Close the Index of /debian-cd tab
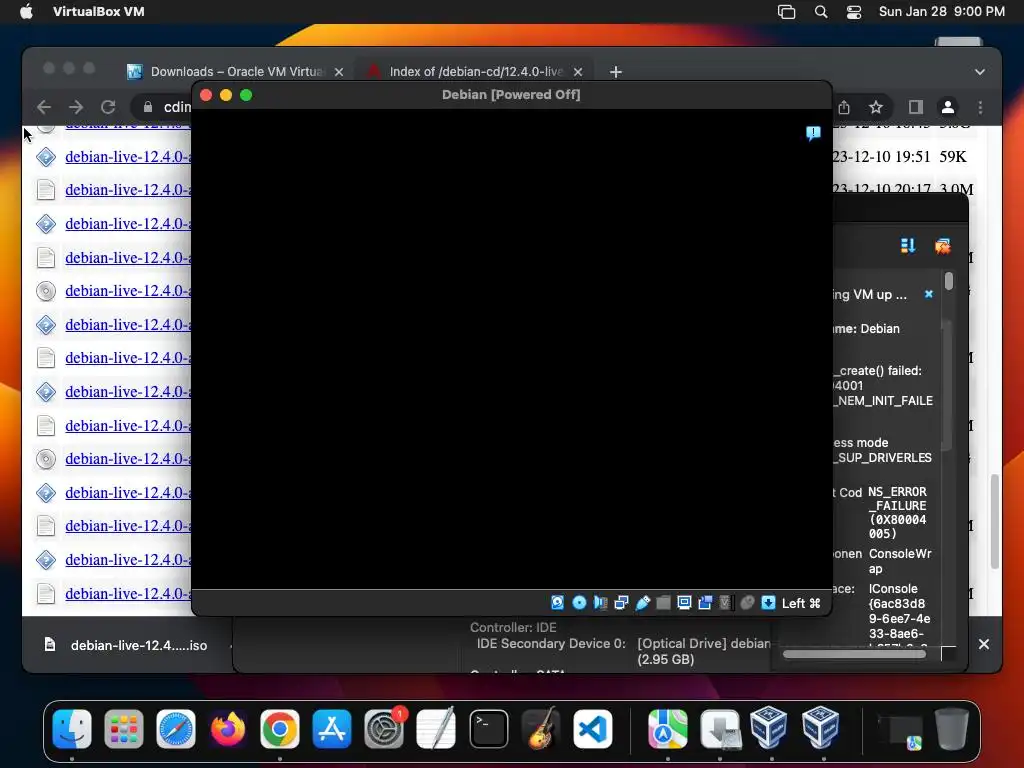The image size is (1024, 768). [578, 72]
